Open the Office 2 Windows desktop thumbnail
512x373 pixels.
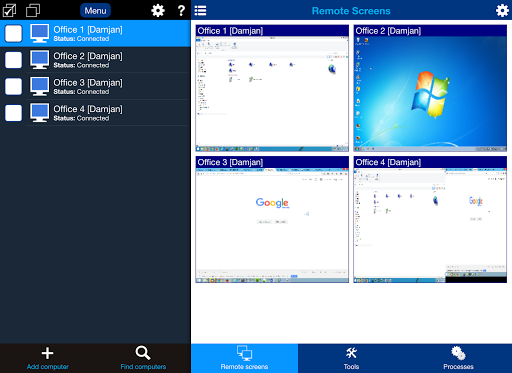(x=430, y=88)
